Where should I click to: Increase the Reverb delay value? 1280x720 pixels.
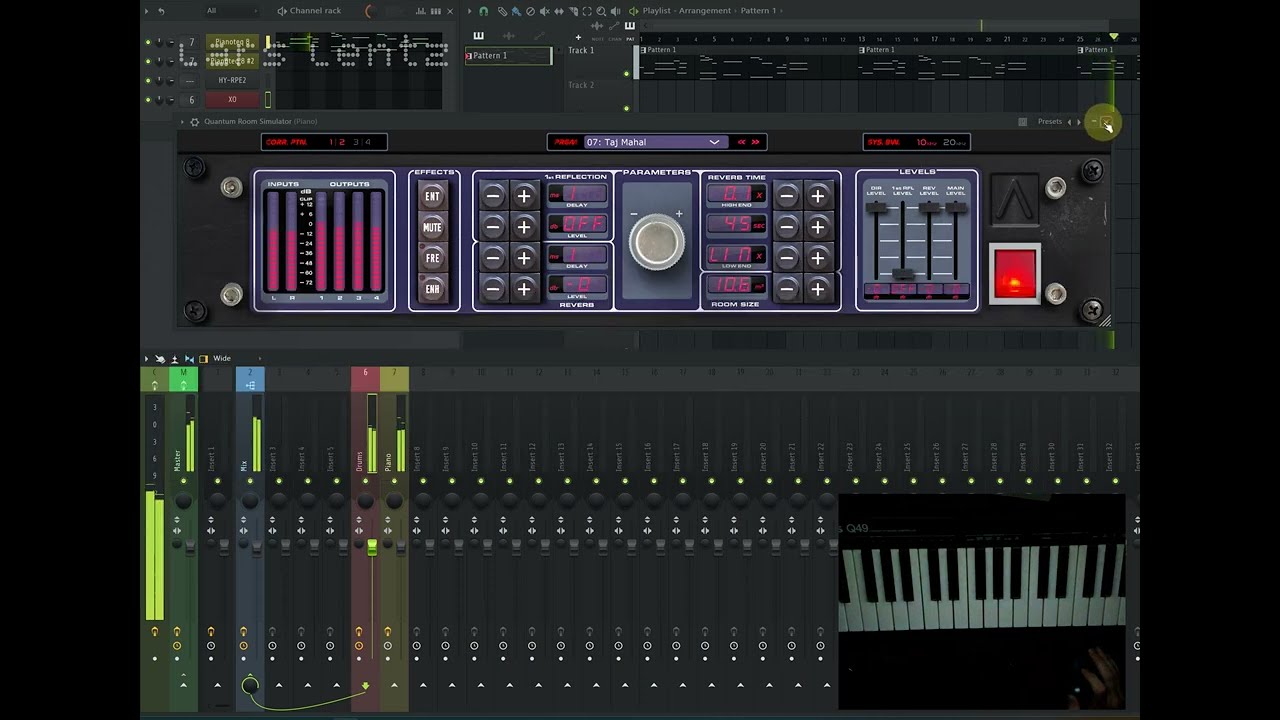[x=524, y=258]
